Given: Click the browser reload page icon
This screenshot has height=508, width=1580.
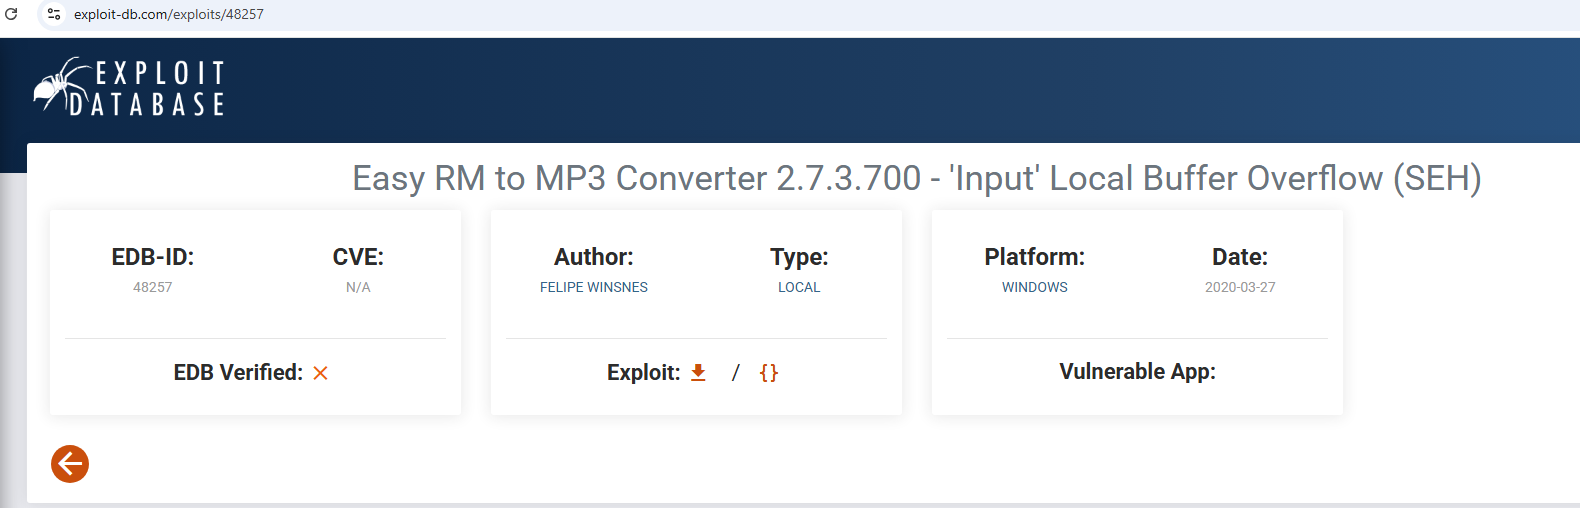Looking at the screenshot, I should [12, 14].
